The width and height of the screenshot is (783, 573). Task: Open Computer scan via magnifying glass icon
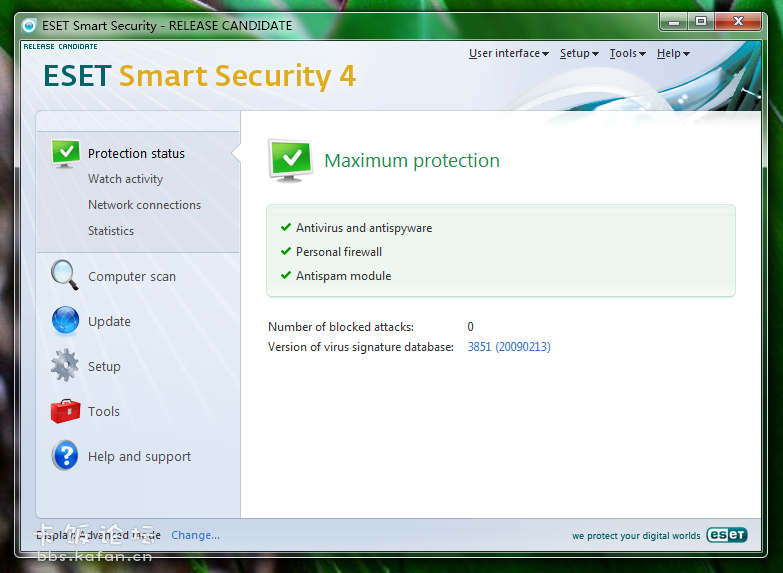65,275
